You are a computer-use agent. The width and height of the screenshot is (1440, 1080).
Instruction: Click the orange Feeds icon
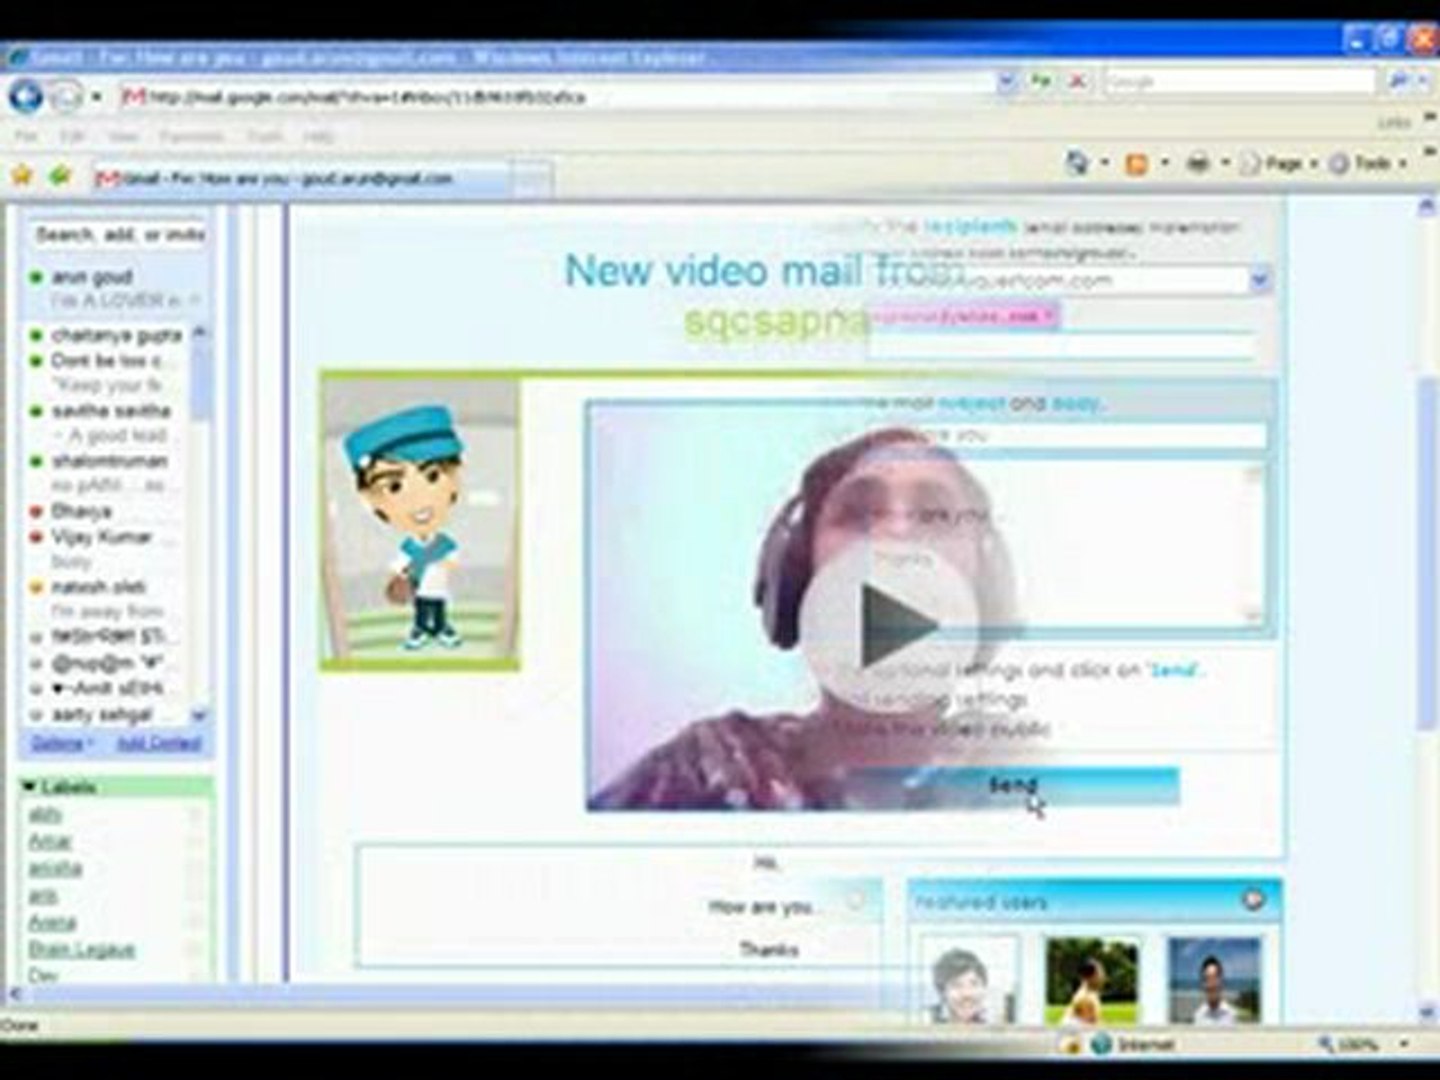pyautogui.click(x=1137, y=163)
